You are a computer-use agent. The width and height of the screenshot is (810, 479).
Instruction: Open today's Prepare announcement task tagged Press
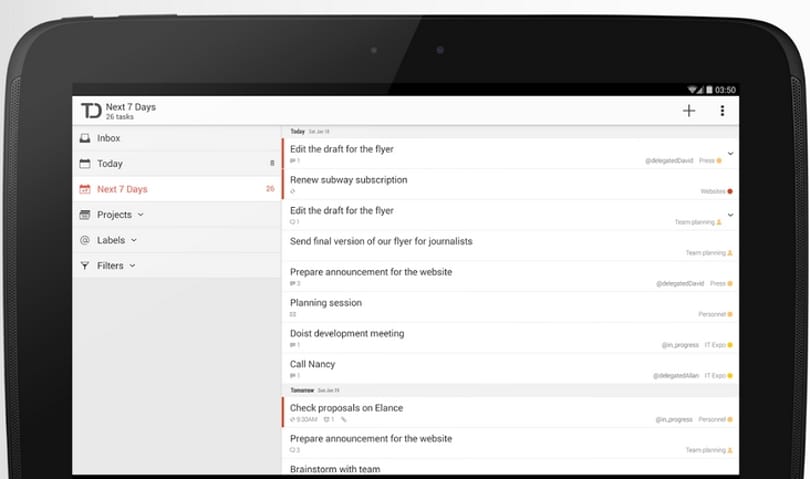(x=510, y=276)
